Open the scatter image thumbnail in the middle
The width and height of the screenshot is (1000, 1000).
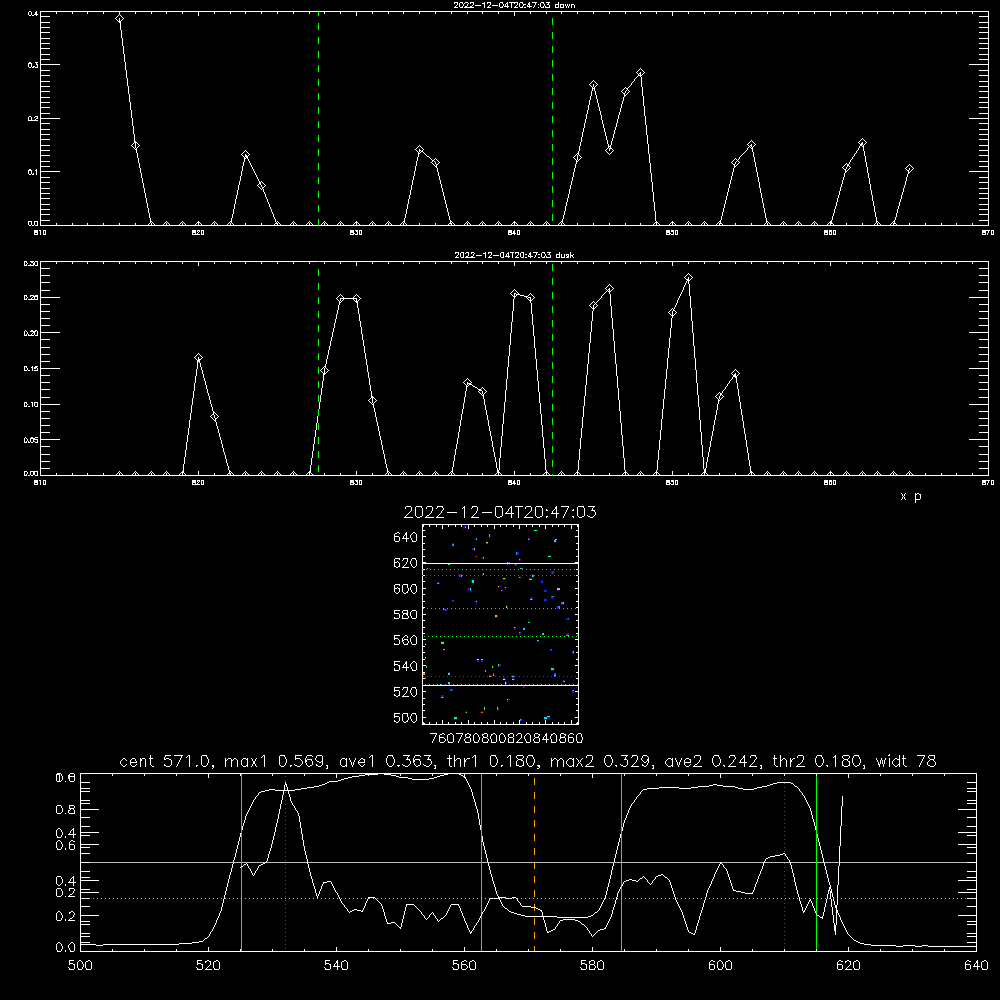500,624
